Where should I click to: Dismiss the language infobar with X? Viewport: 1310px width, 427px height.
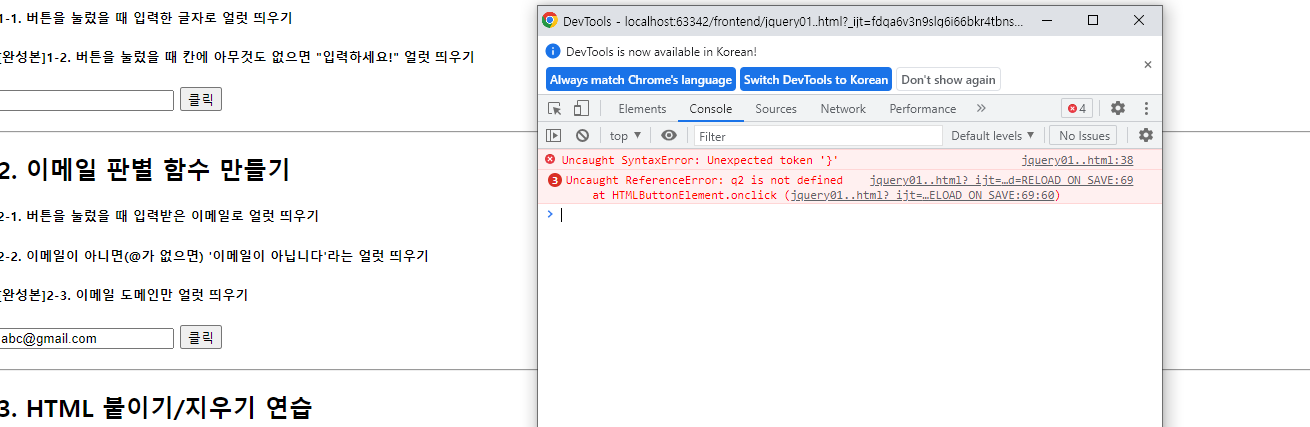coord(1148,64)
